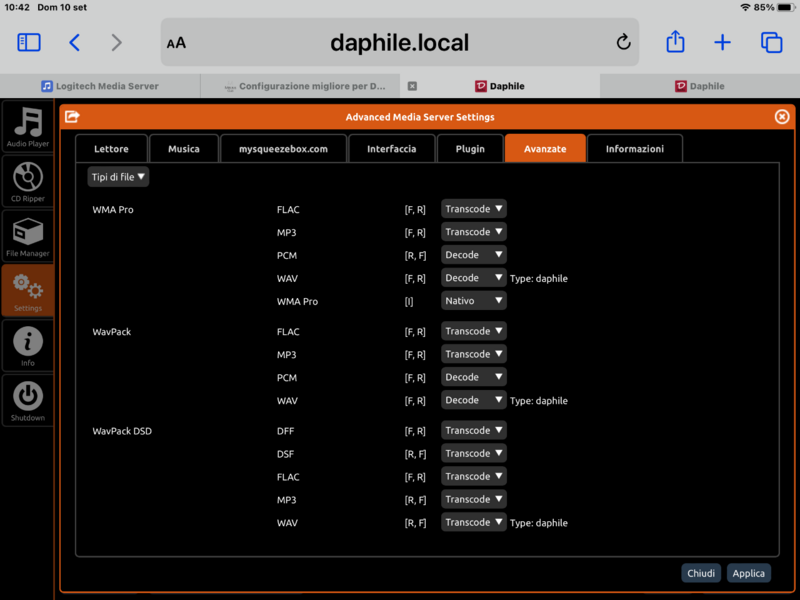This screenshot has width=800, height=600.
Task: Open the File Manager icon
Action: 28,237
